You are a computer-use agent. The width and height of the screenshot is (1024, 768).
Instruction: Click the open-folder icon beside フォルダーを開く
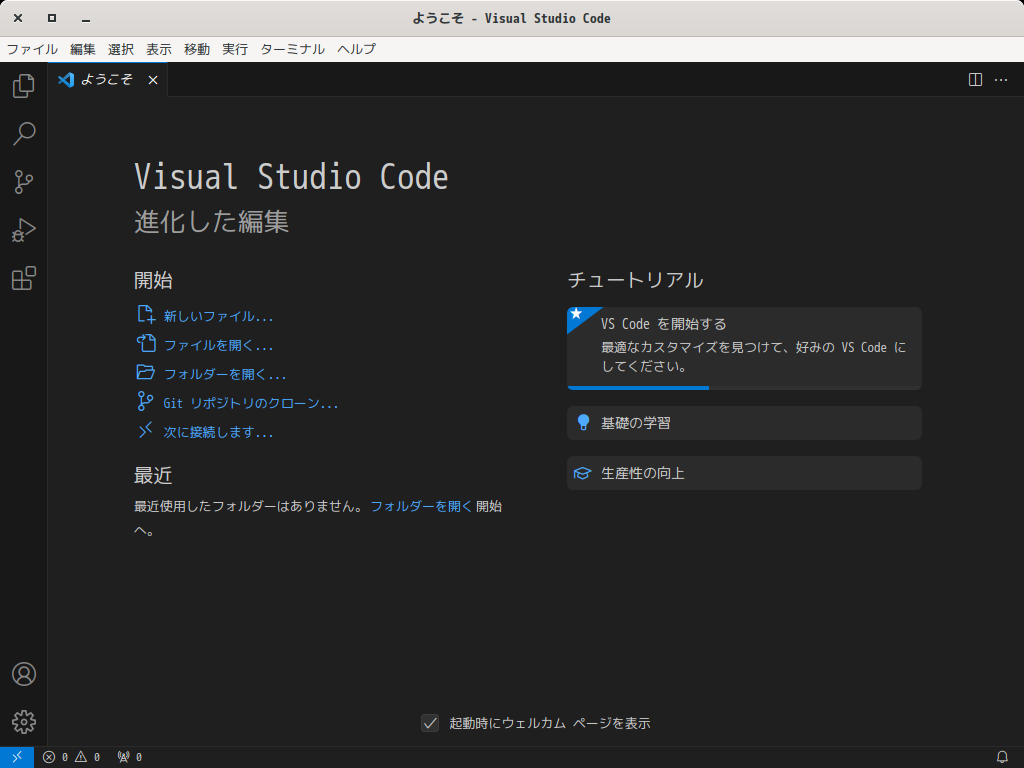tap(146, 372)
